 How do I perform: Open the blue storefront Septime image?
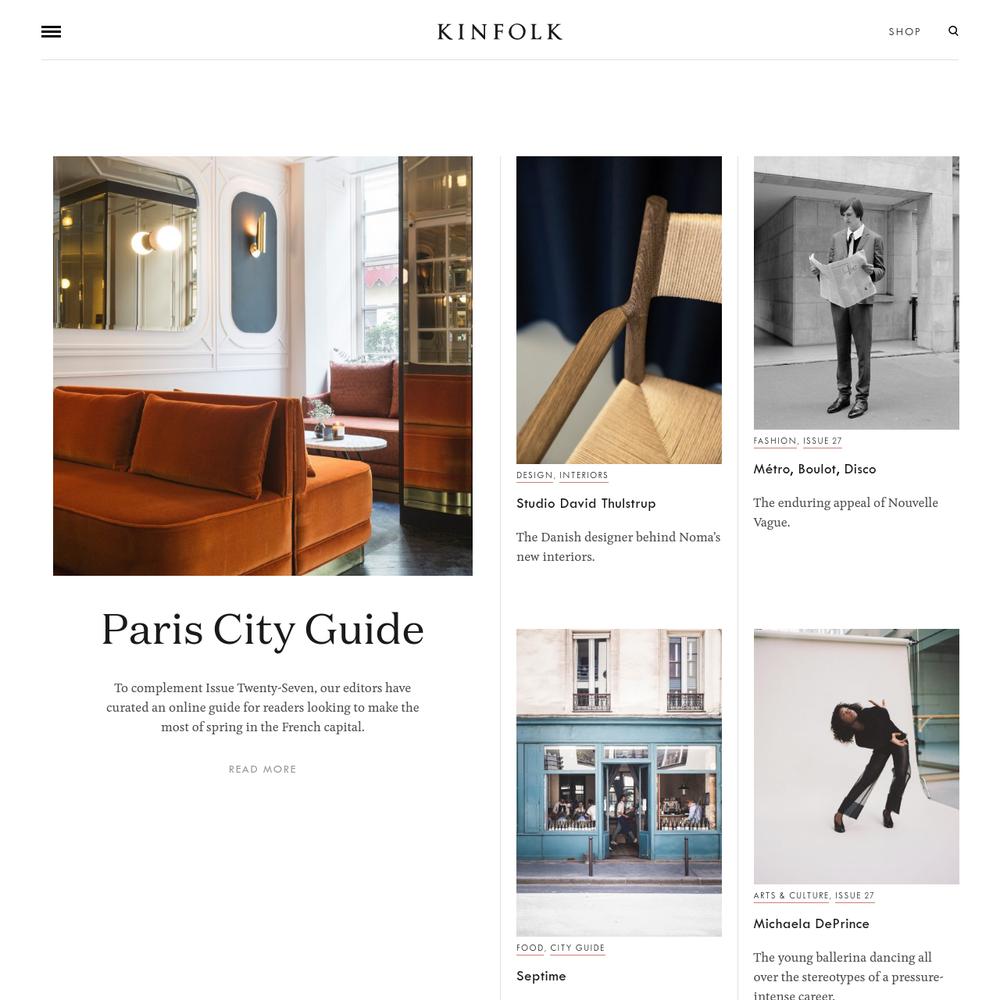619,783
